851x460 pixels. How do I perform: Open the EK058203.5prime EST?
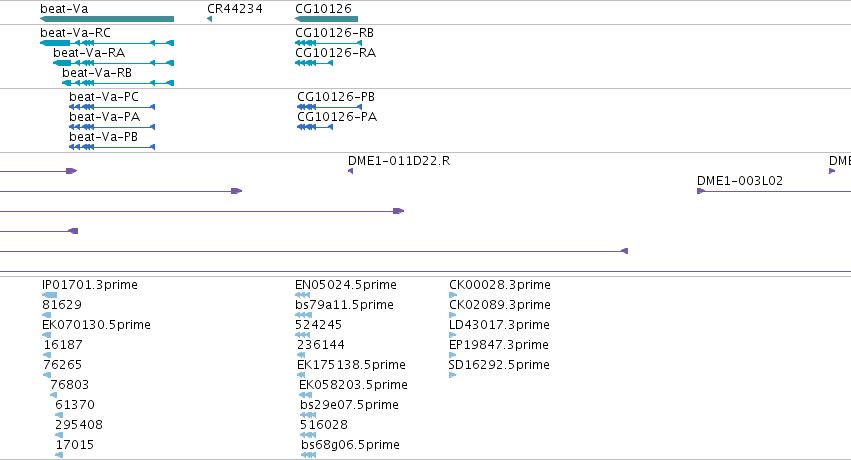pyautogui.click(x=353, y=385)
